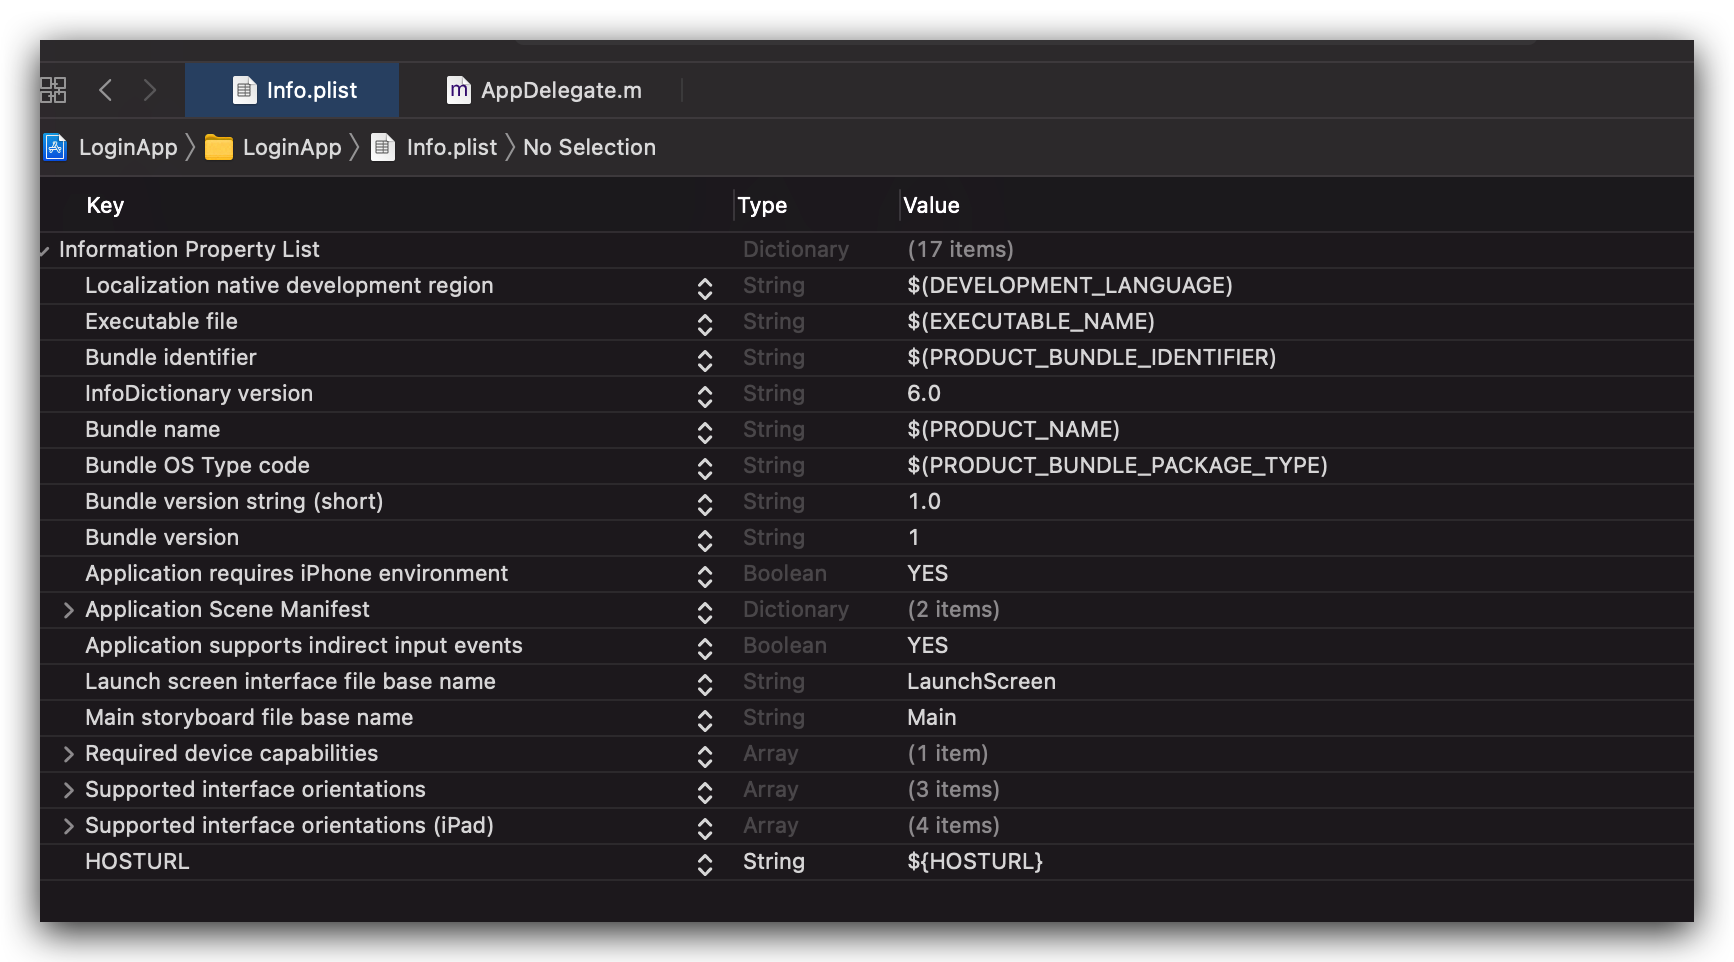Screen dimensions: 1734x962
Task: Click the Key column header
Action: 105,205
